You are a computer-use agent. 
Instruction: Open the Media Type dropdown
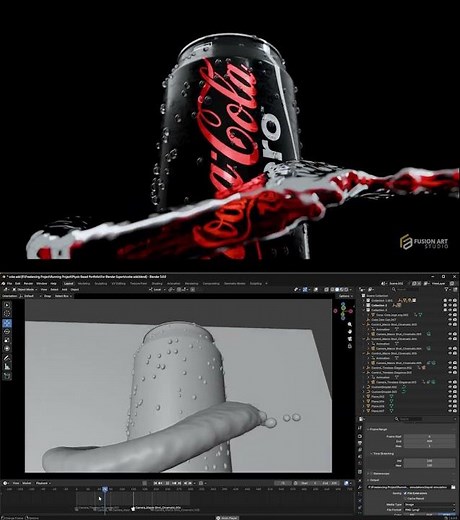click(x=429, y=505)
